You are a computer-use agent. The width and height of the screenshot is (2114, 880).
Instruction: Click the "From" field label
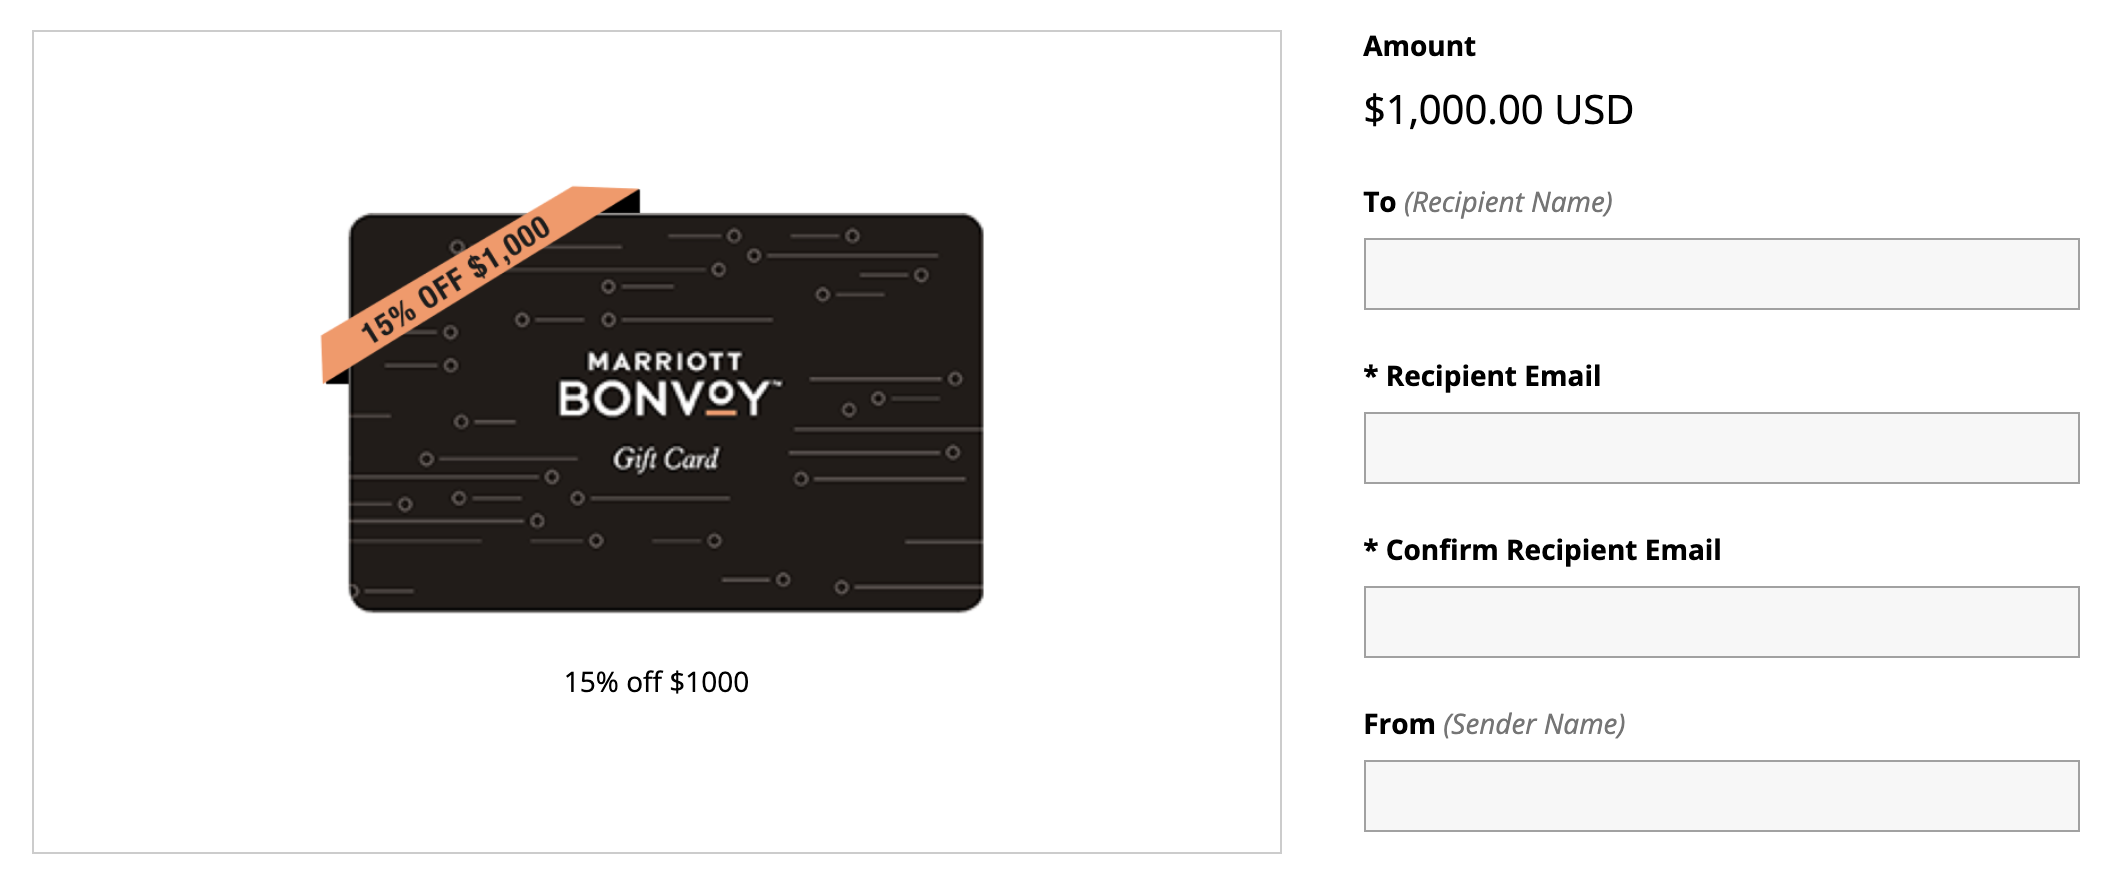[1398, 724]
